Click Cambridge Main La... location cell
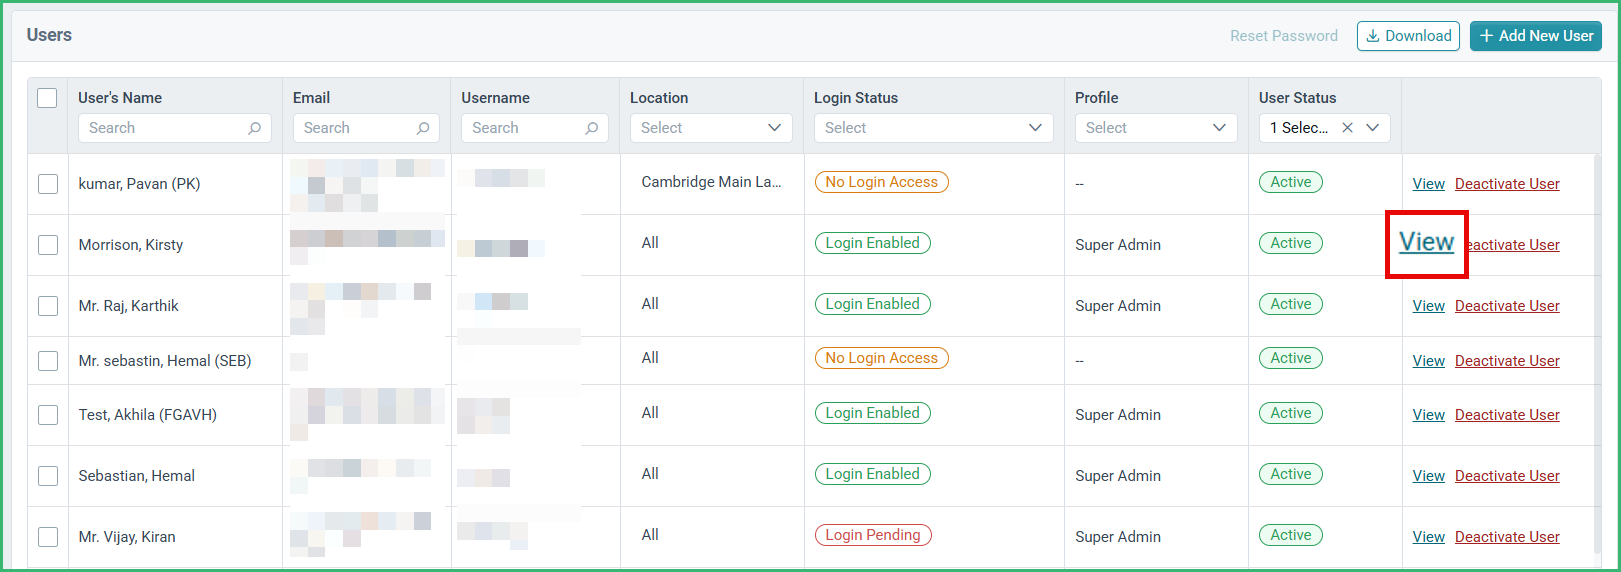Viewport: 1621px width, 572px height. pyautogui.click(x=711, y=182)
